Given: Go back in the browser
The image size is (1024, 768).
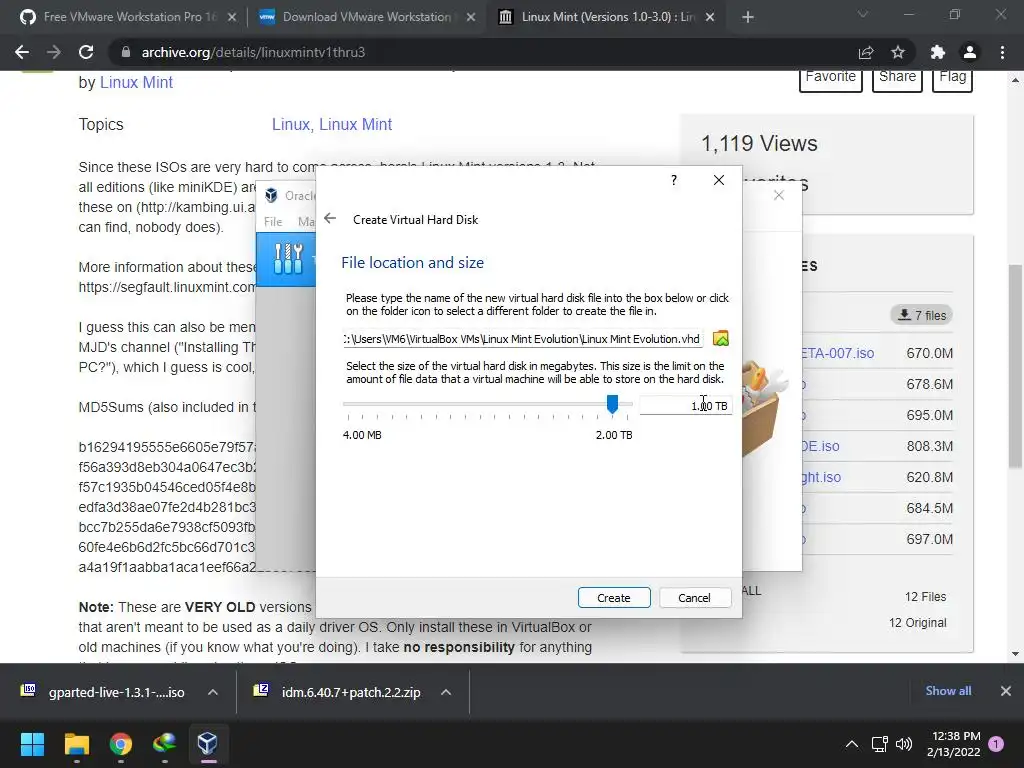Looking at the screenshot, I should coord(22,52).
